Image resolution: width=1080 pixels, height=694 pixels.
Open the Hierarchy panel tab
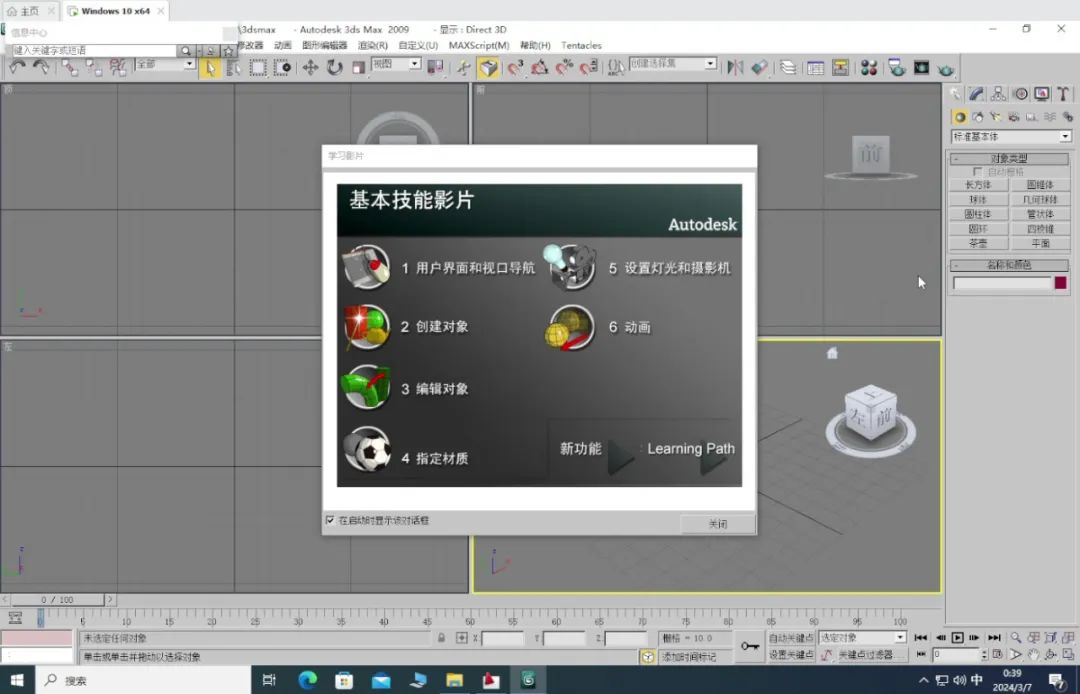[x=999, y=94]
